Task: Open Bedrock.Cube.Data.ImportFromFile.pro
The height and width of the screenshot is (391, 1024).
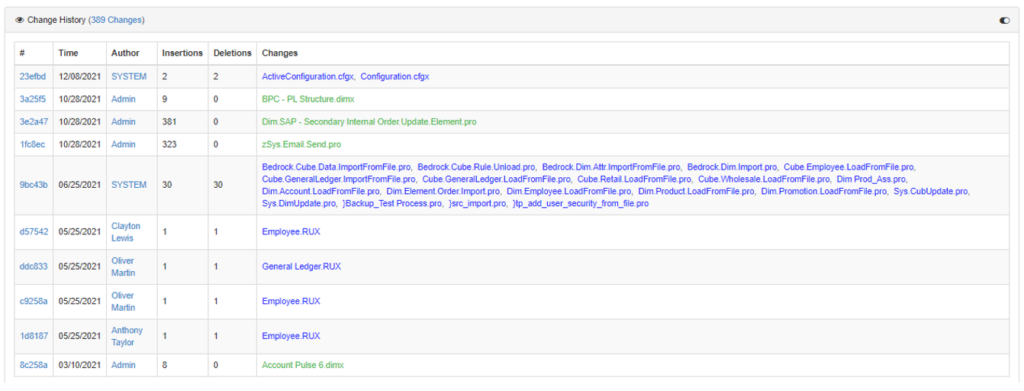Action: (336, 166)
